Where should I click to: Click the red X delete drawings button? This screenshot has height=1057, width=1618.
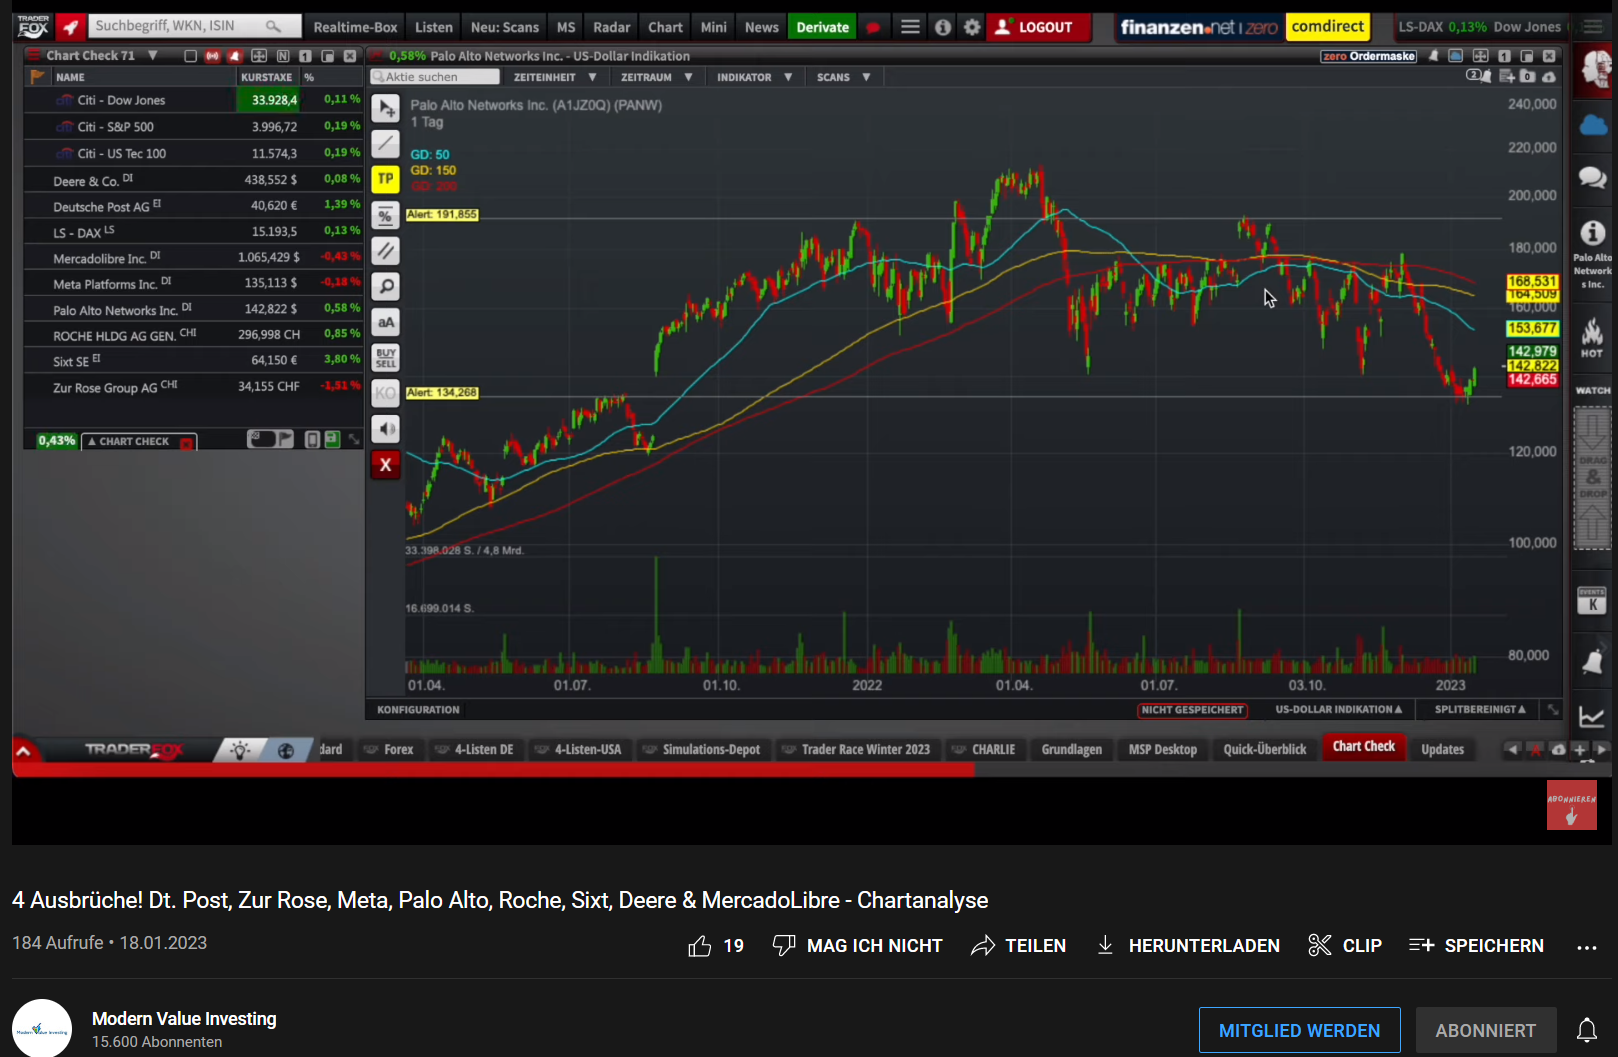[386, 465]
